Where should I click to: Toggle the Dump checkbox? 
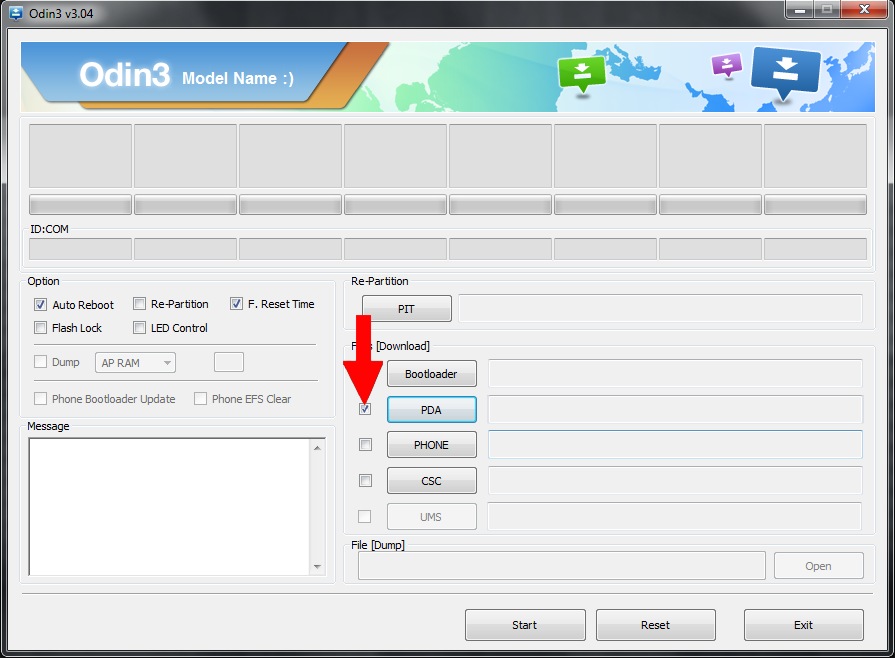tap(40, 362)
